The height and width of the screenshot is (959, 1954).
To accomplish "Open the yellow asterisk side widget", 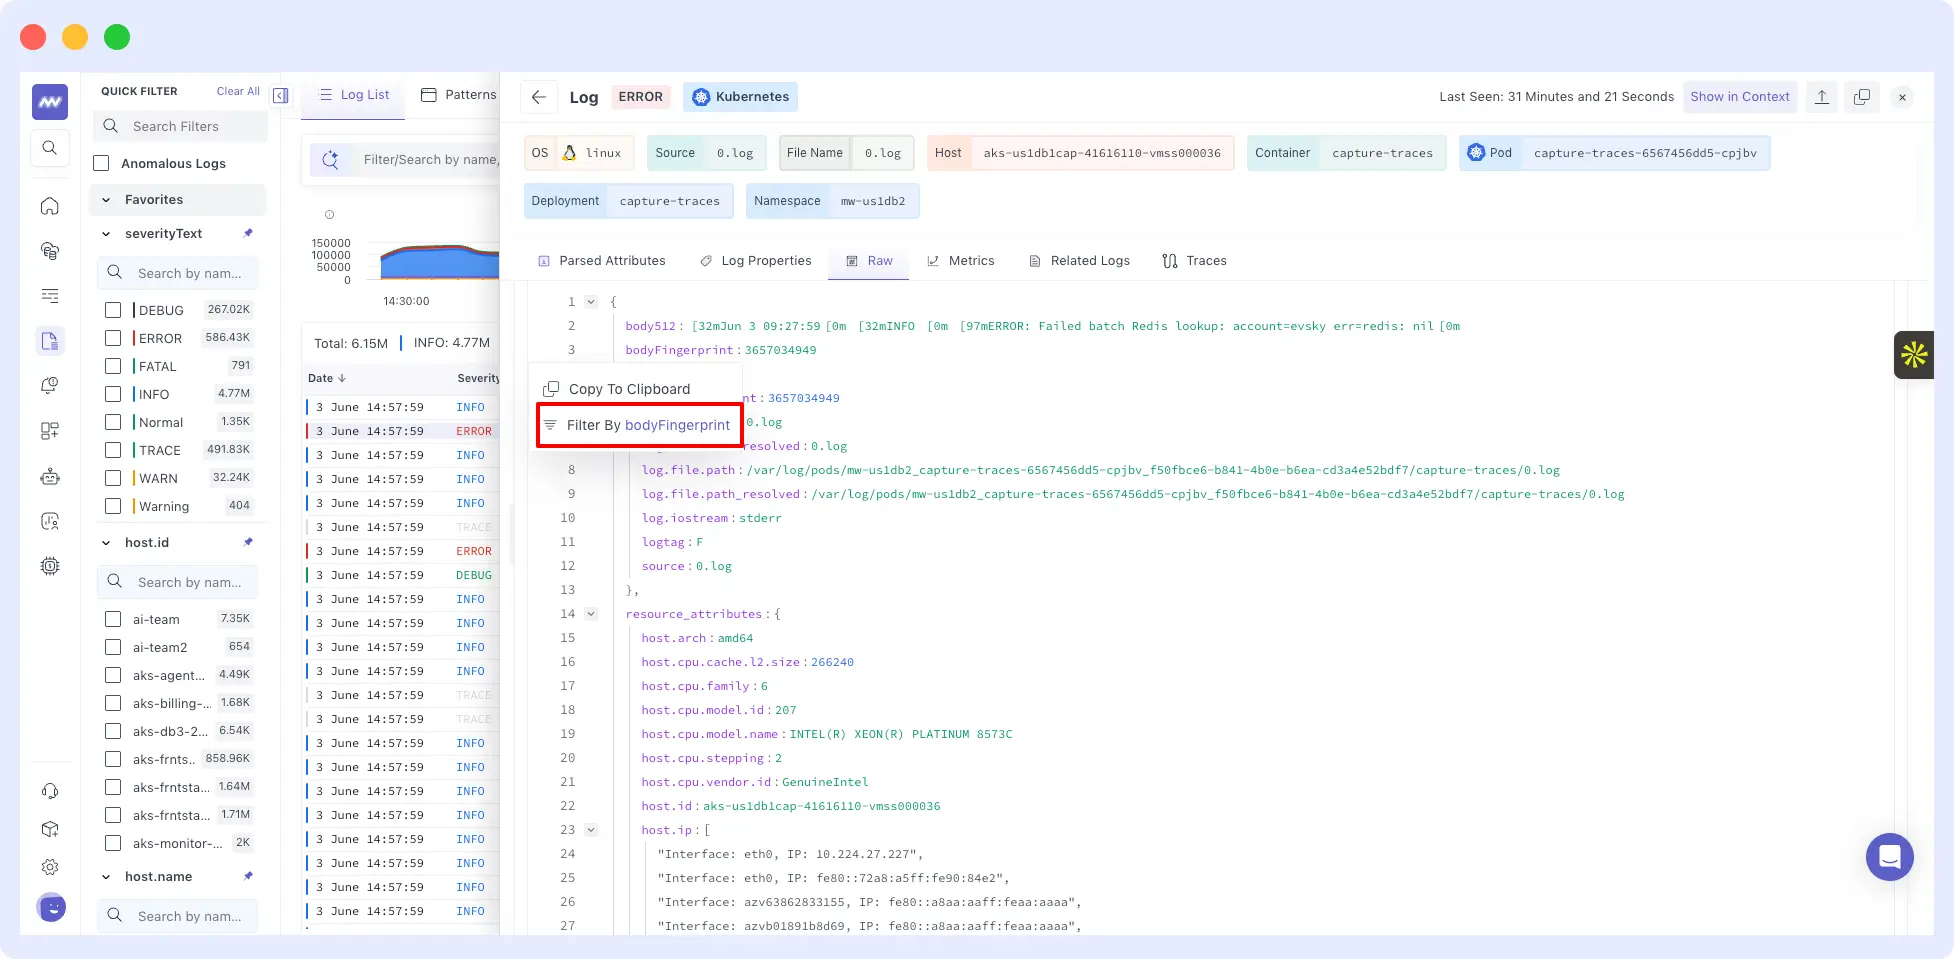I will coord(1914,354).
